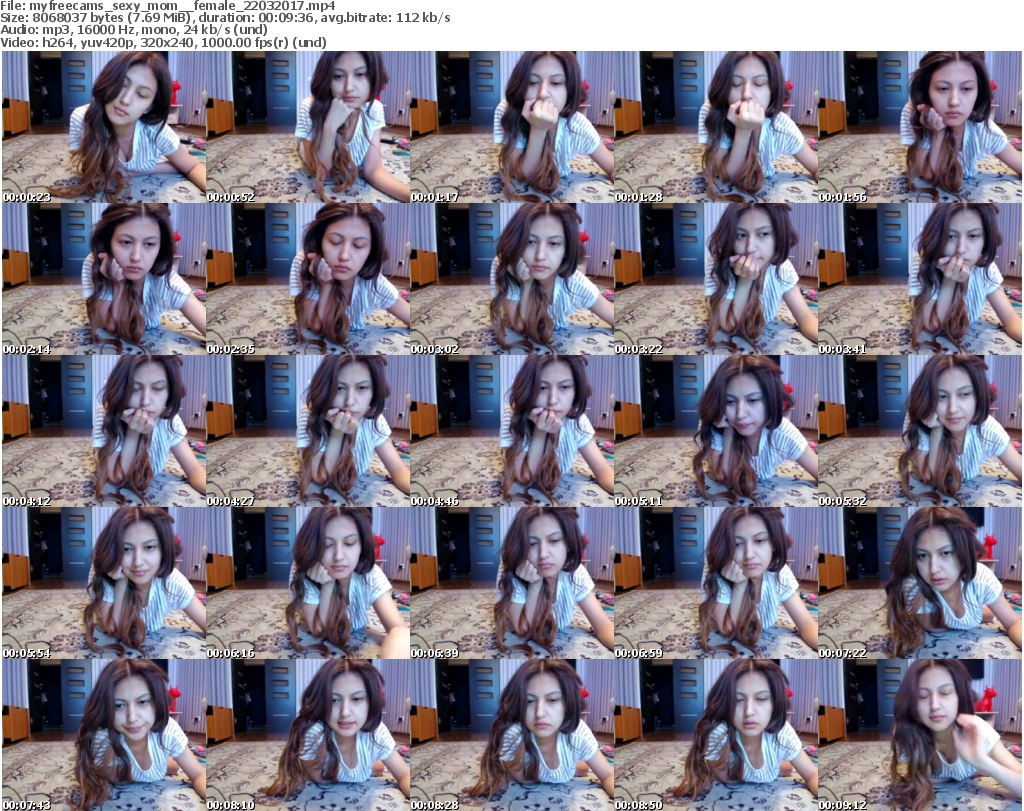
Task: Select the thumbnail timestamped 00:08:28
Action: tap(512, 735)
